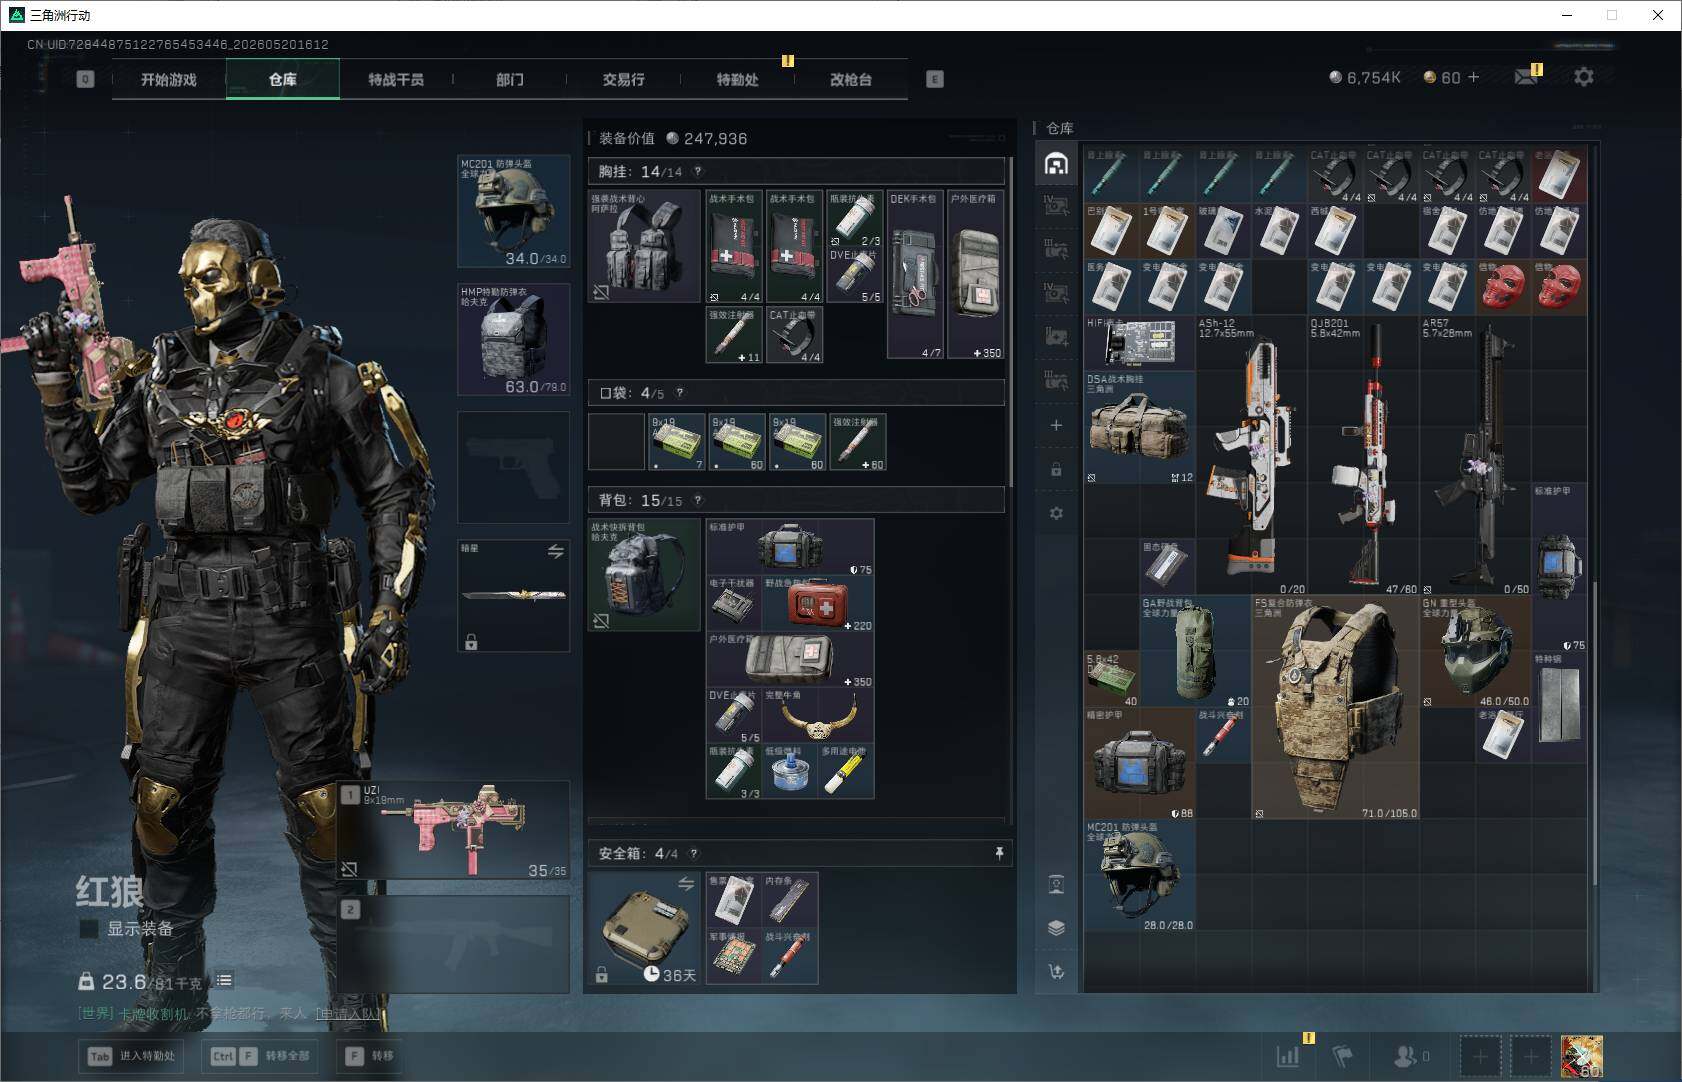Image resolution: width=1682 pixels, height=1082 pixels.
Task: Click the padlock icon in the warehouse sidebar
Action: coord(1056,469)
